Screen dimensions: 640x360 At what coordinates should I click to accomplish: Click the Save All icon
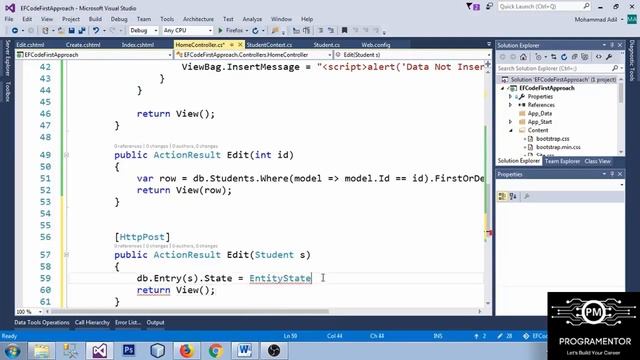pos(82,31)
